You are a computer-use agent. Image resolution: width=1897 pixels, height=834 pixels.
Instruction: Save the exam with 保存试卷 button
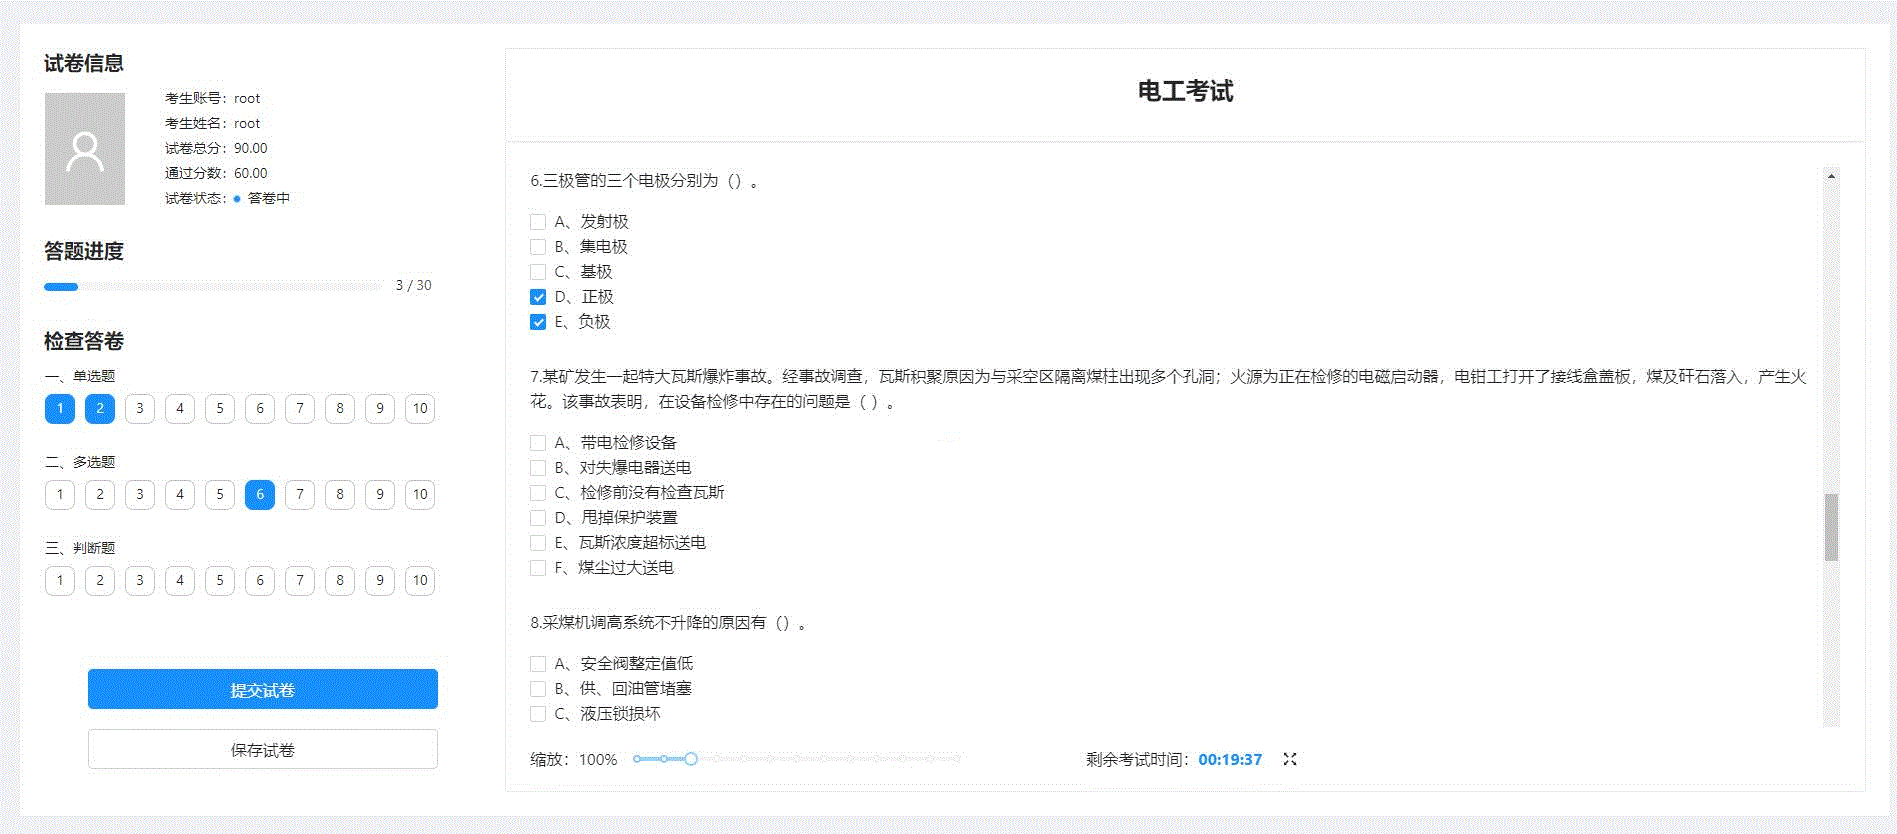tap(262, 749)
